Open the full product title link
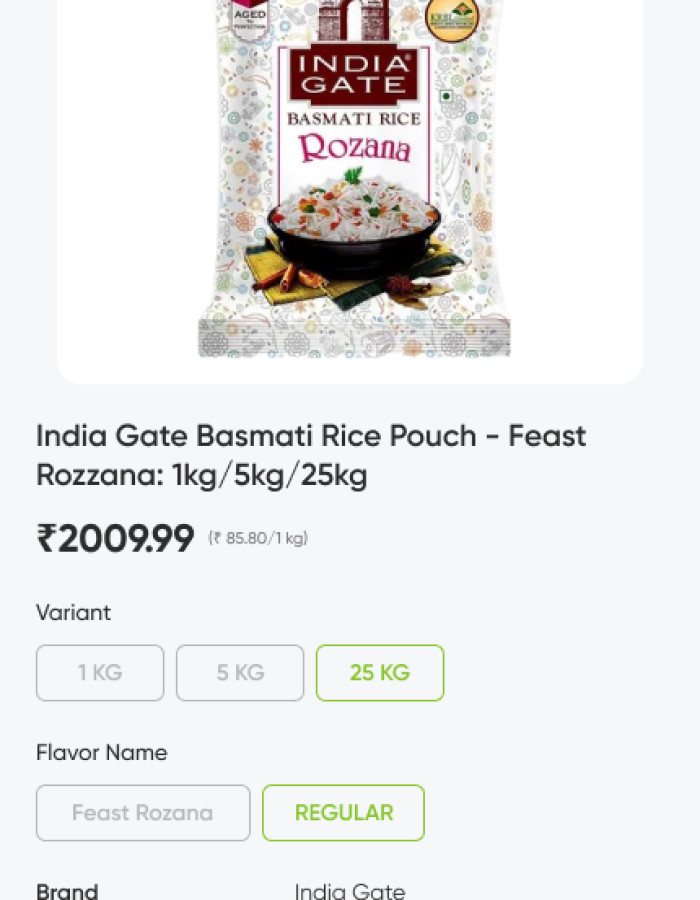 click(311, 455)
